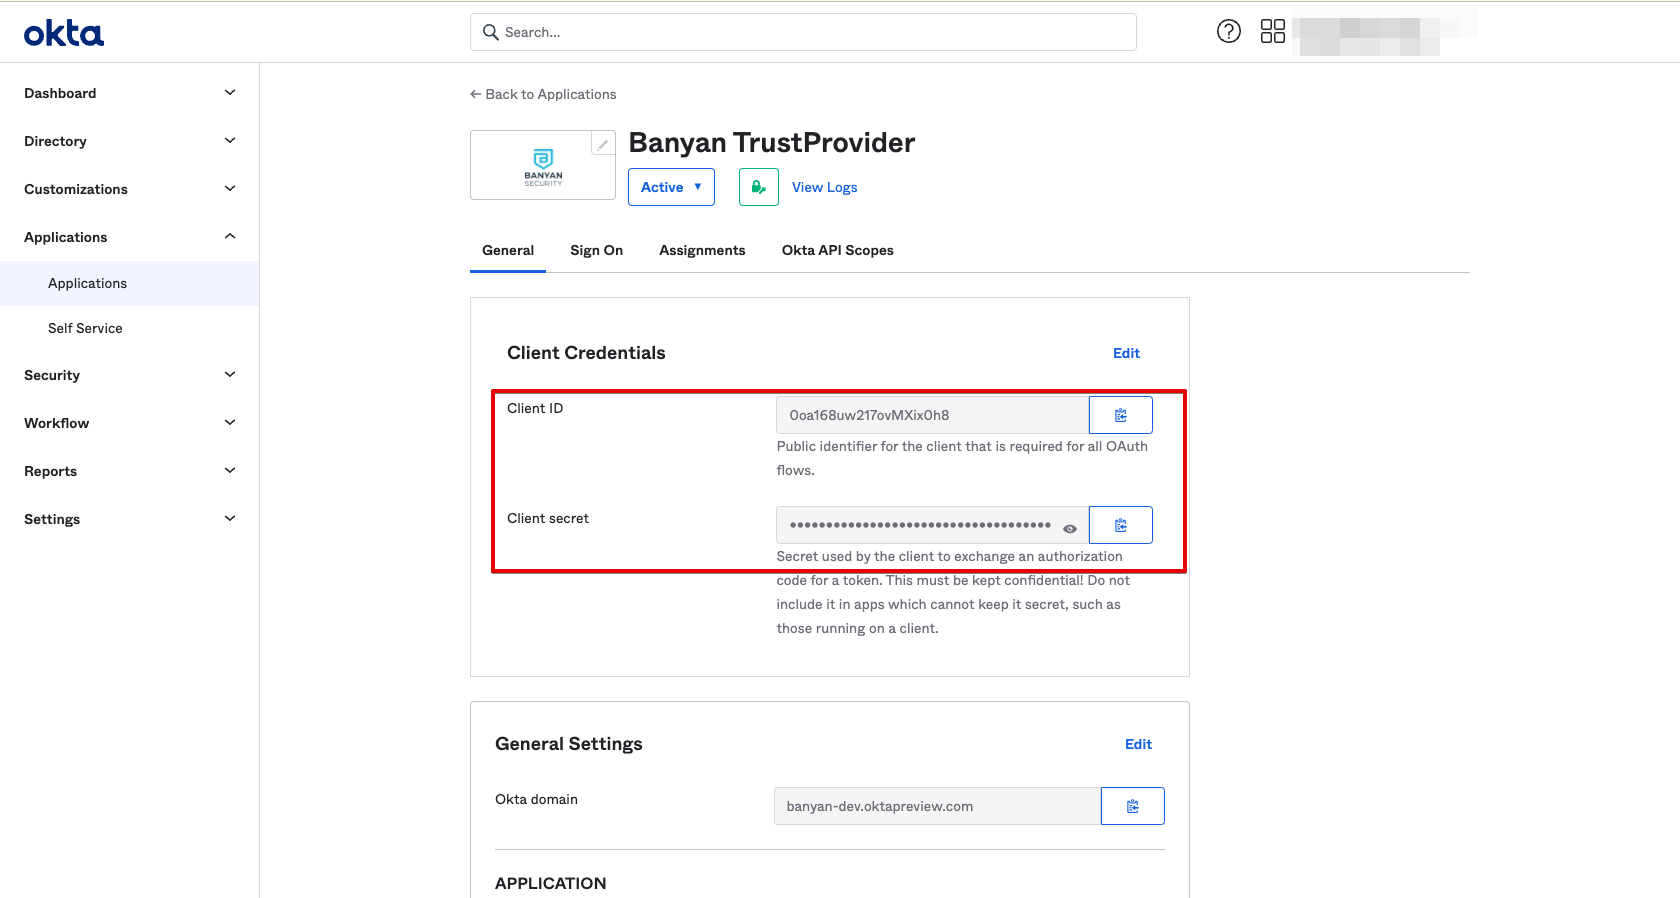Go back to Applications list

pyautogui.click(x=543, y=94)
